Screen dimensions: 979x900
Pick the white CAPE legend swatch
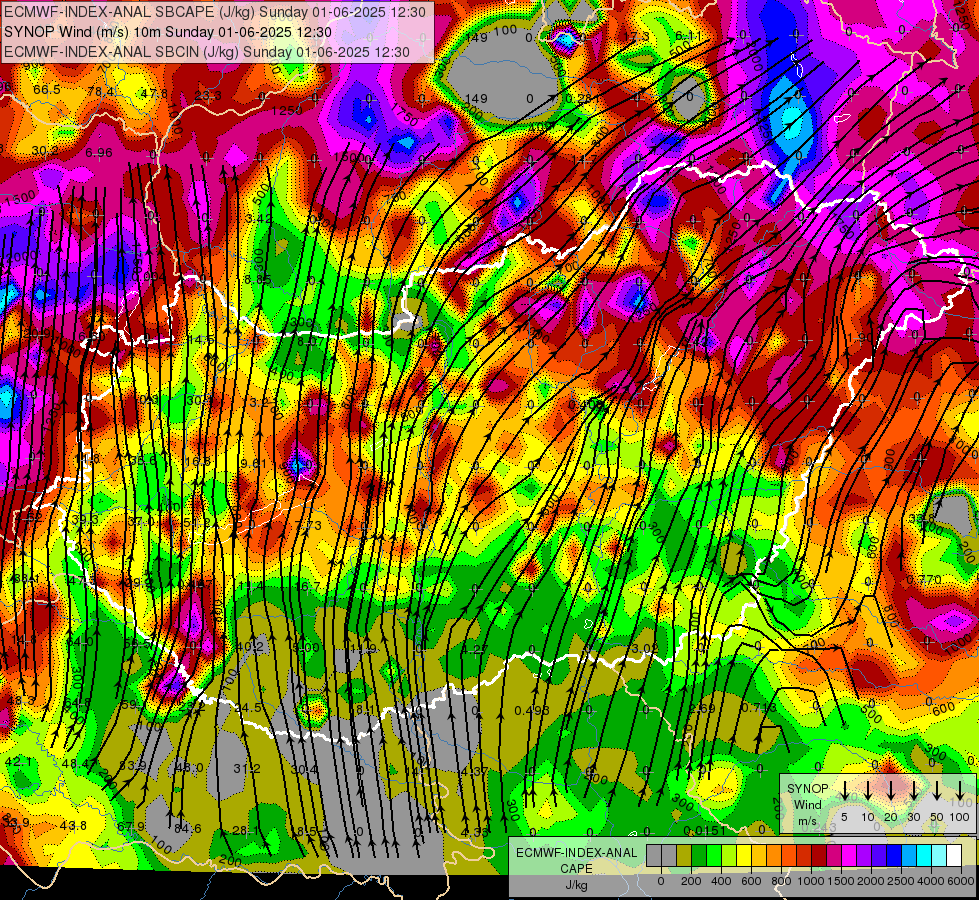tap(953, 856)
